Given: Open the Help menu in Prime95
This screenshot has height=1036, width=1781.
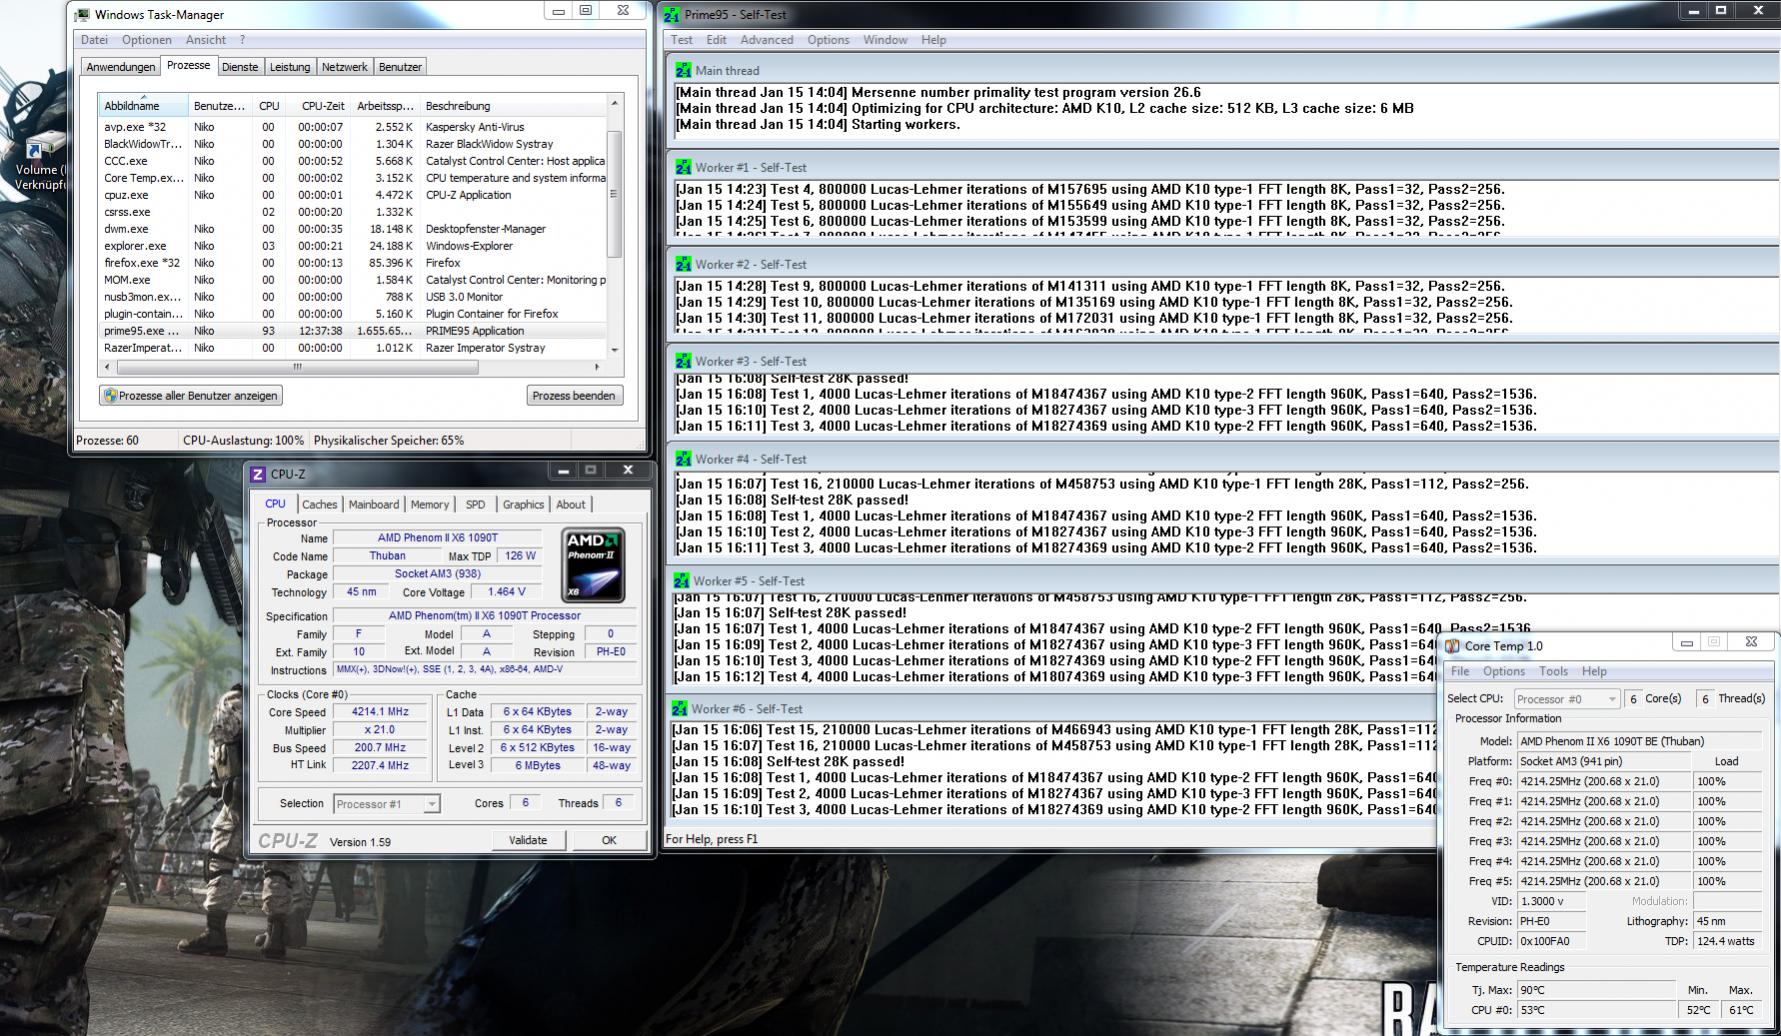Looking at the screenshot, I should coord(934,40).
